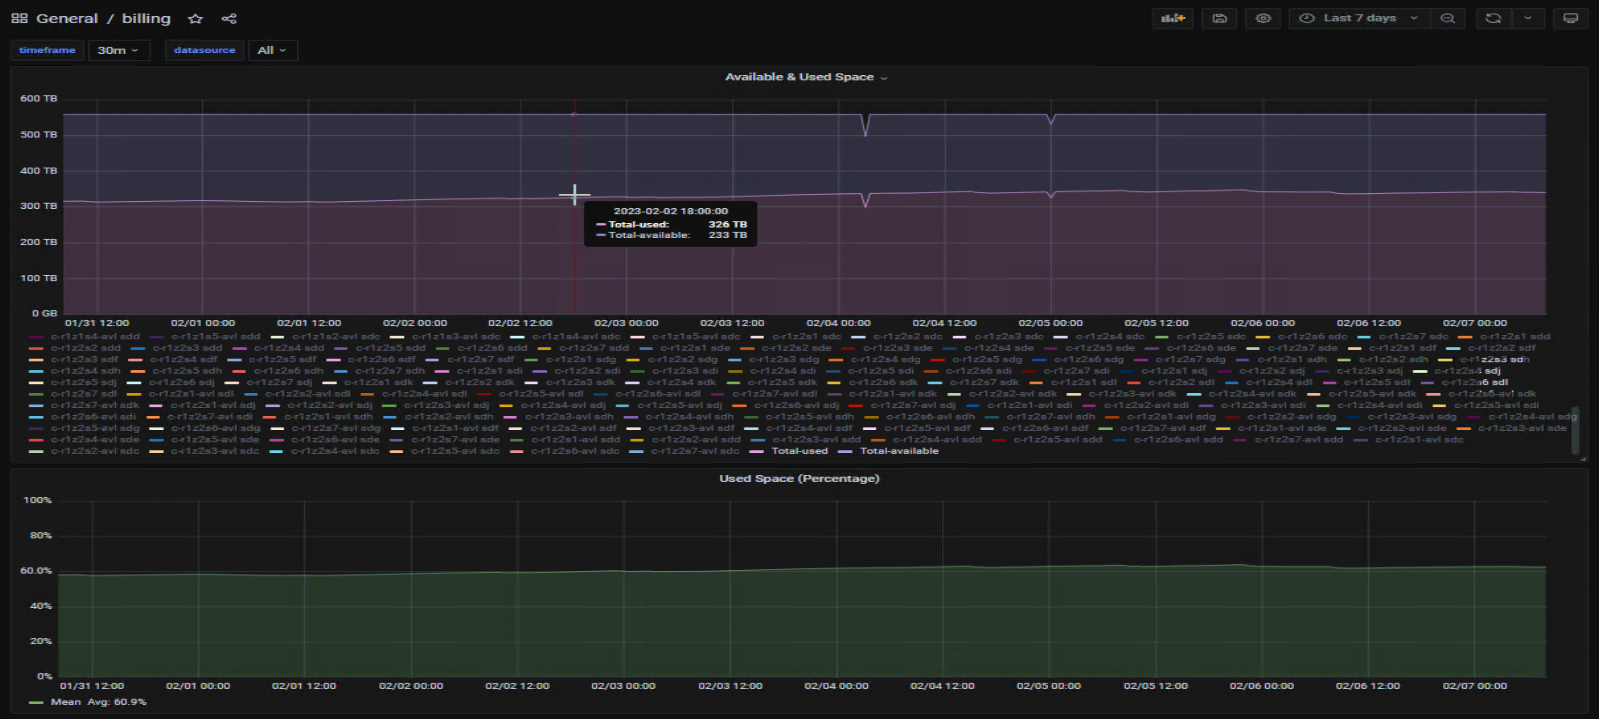This screenshot has width=1599, height=719.
Task: Open the datasource All dropdown
Action: point(272,50)
